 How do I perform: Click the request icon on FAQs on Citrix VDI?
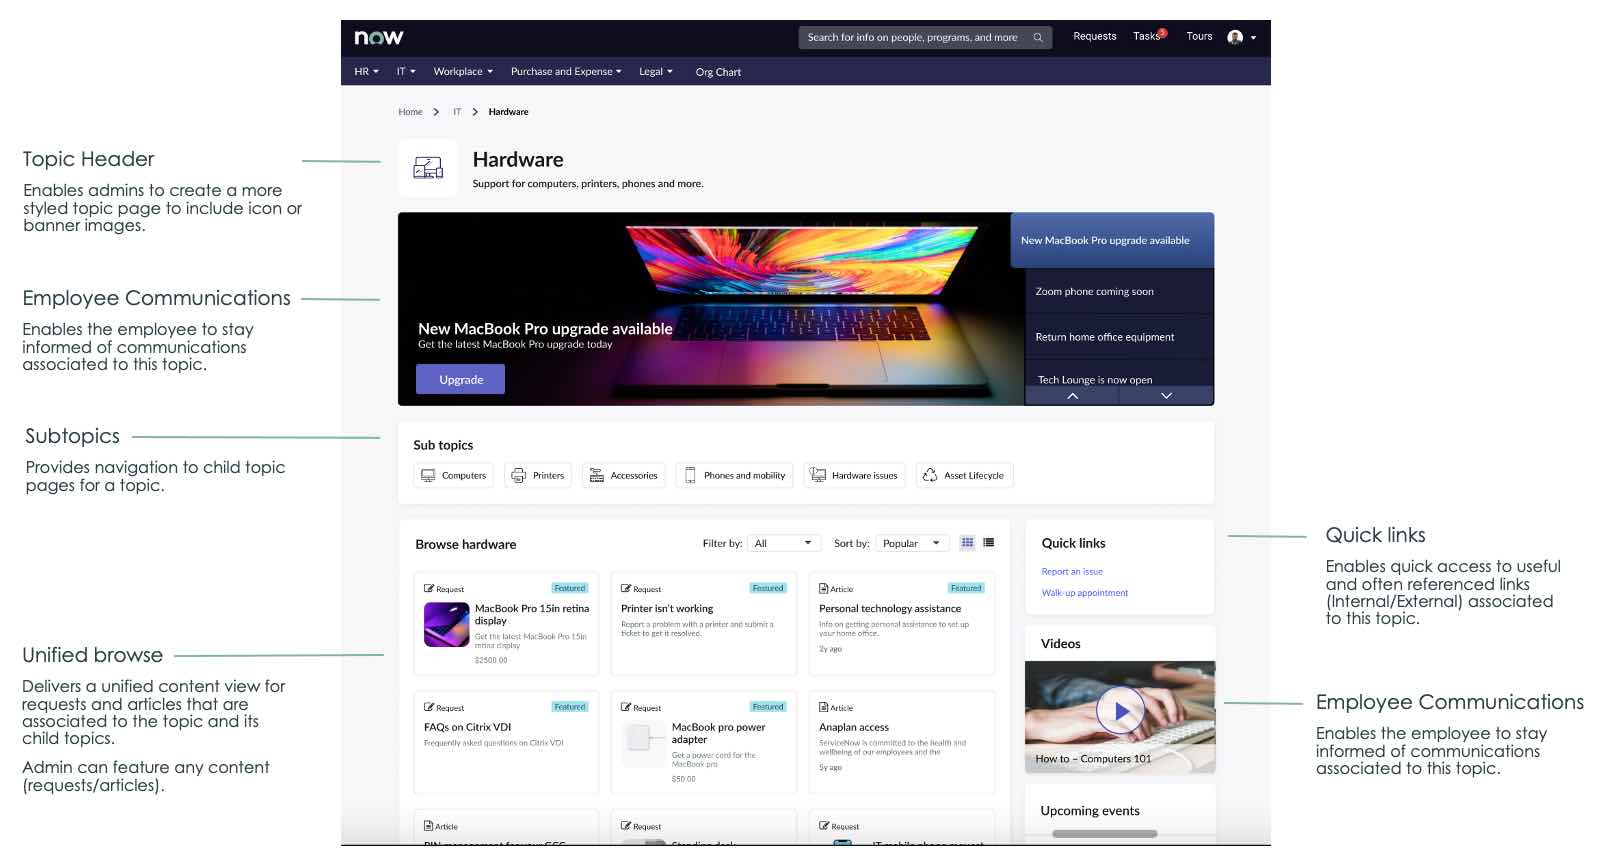(429, 707)
